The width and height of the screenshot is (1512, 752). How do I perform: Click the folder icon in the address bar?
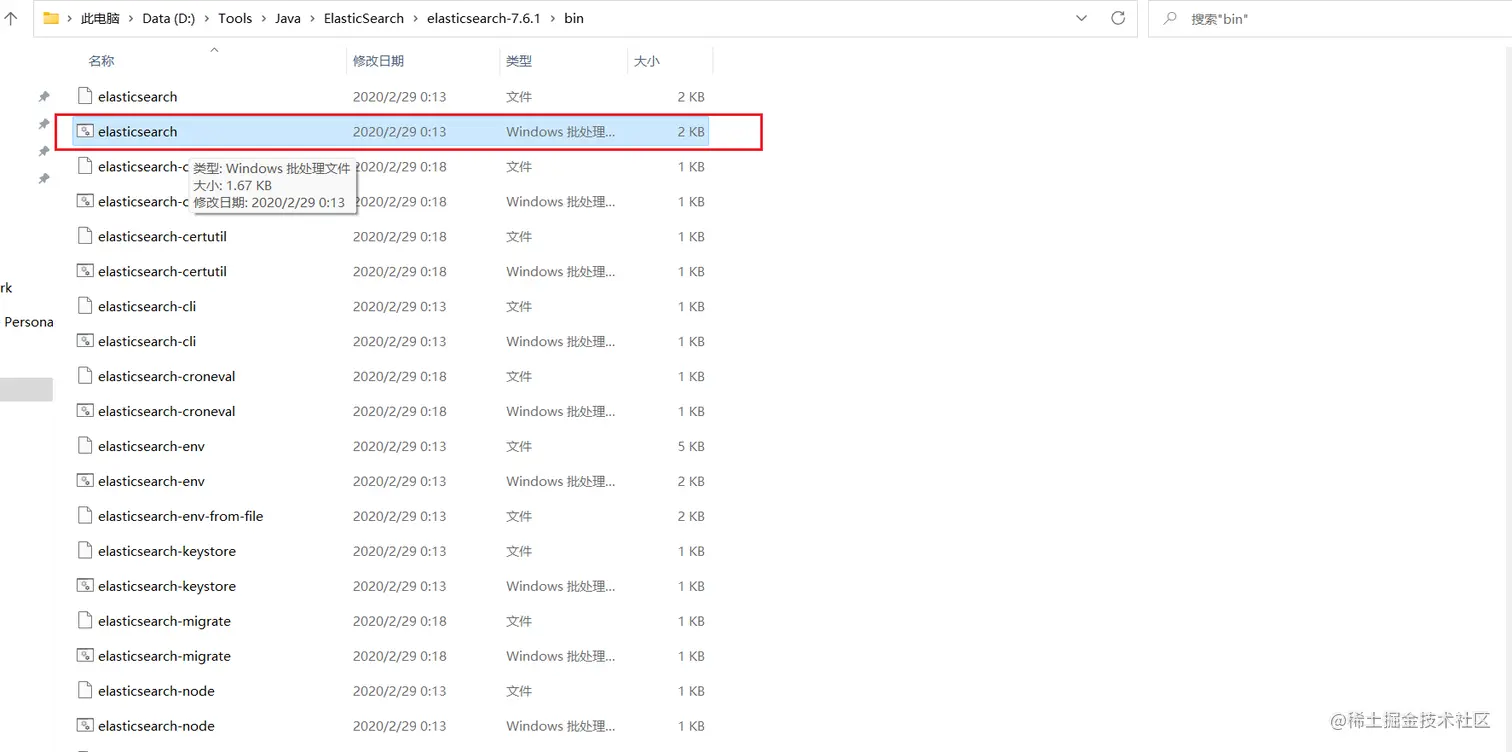coord(51,18)
